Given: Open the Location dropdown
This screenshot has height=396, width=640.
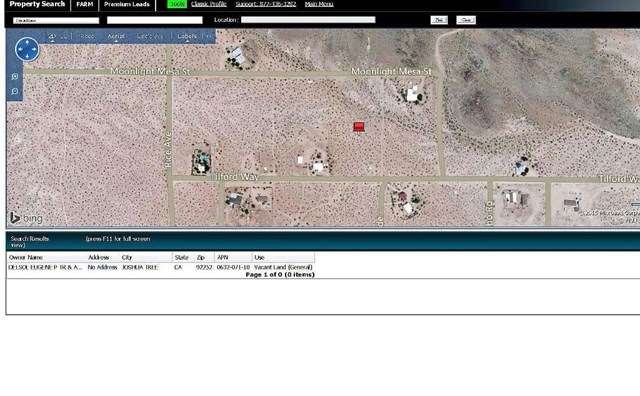Looking at the screenshot, I should 308,20.
